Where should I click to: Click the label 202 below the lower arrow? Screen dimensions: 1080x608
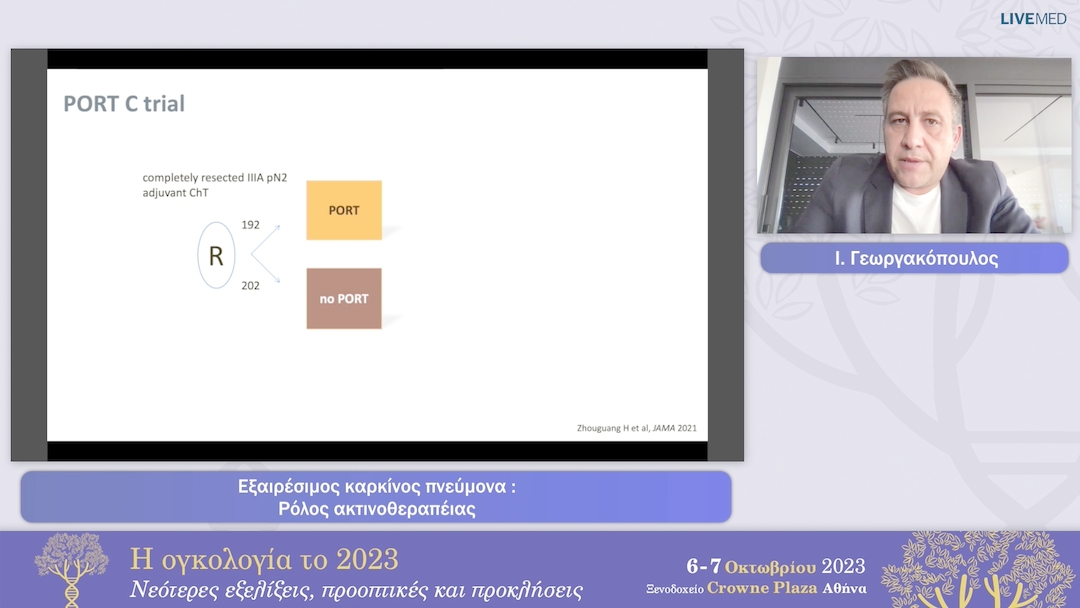(250, 288)
